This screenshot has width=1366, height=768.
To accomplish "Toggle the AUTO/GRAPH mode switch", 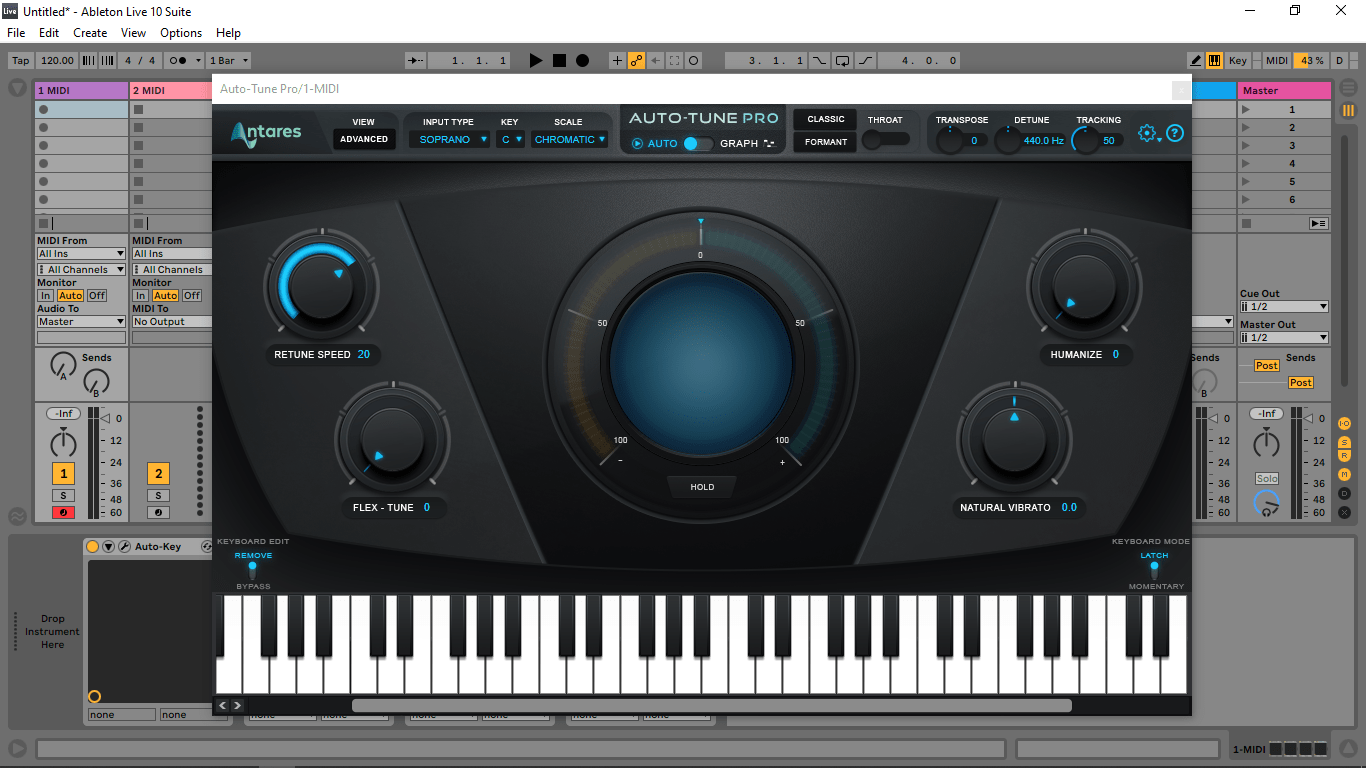I will (698, 144).
